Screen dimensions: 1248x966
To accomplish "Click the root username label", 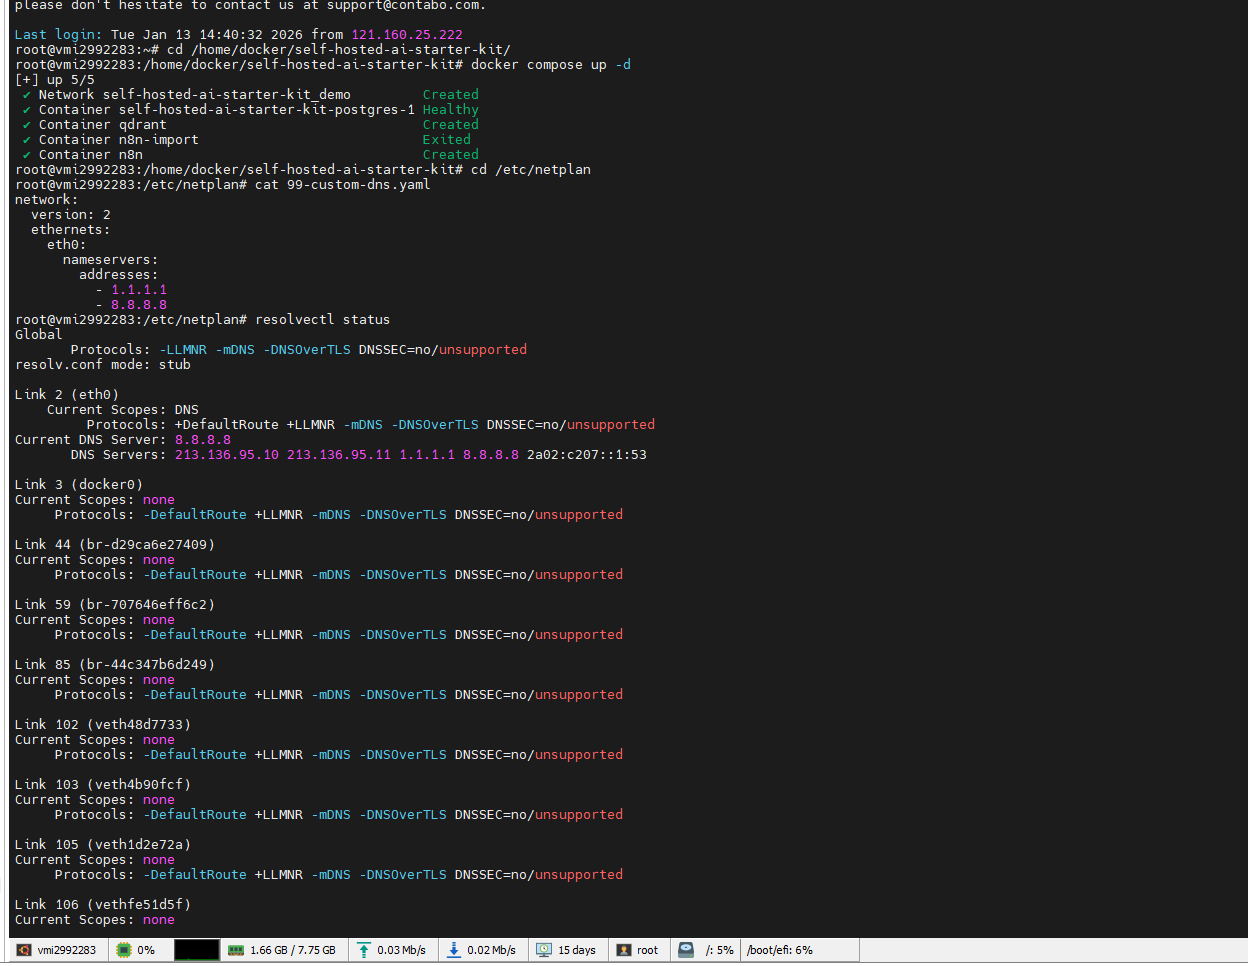I will pyautogui.click(x=648, y=950).
